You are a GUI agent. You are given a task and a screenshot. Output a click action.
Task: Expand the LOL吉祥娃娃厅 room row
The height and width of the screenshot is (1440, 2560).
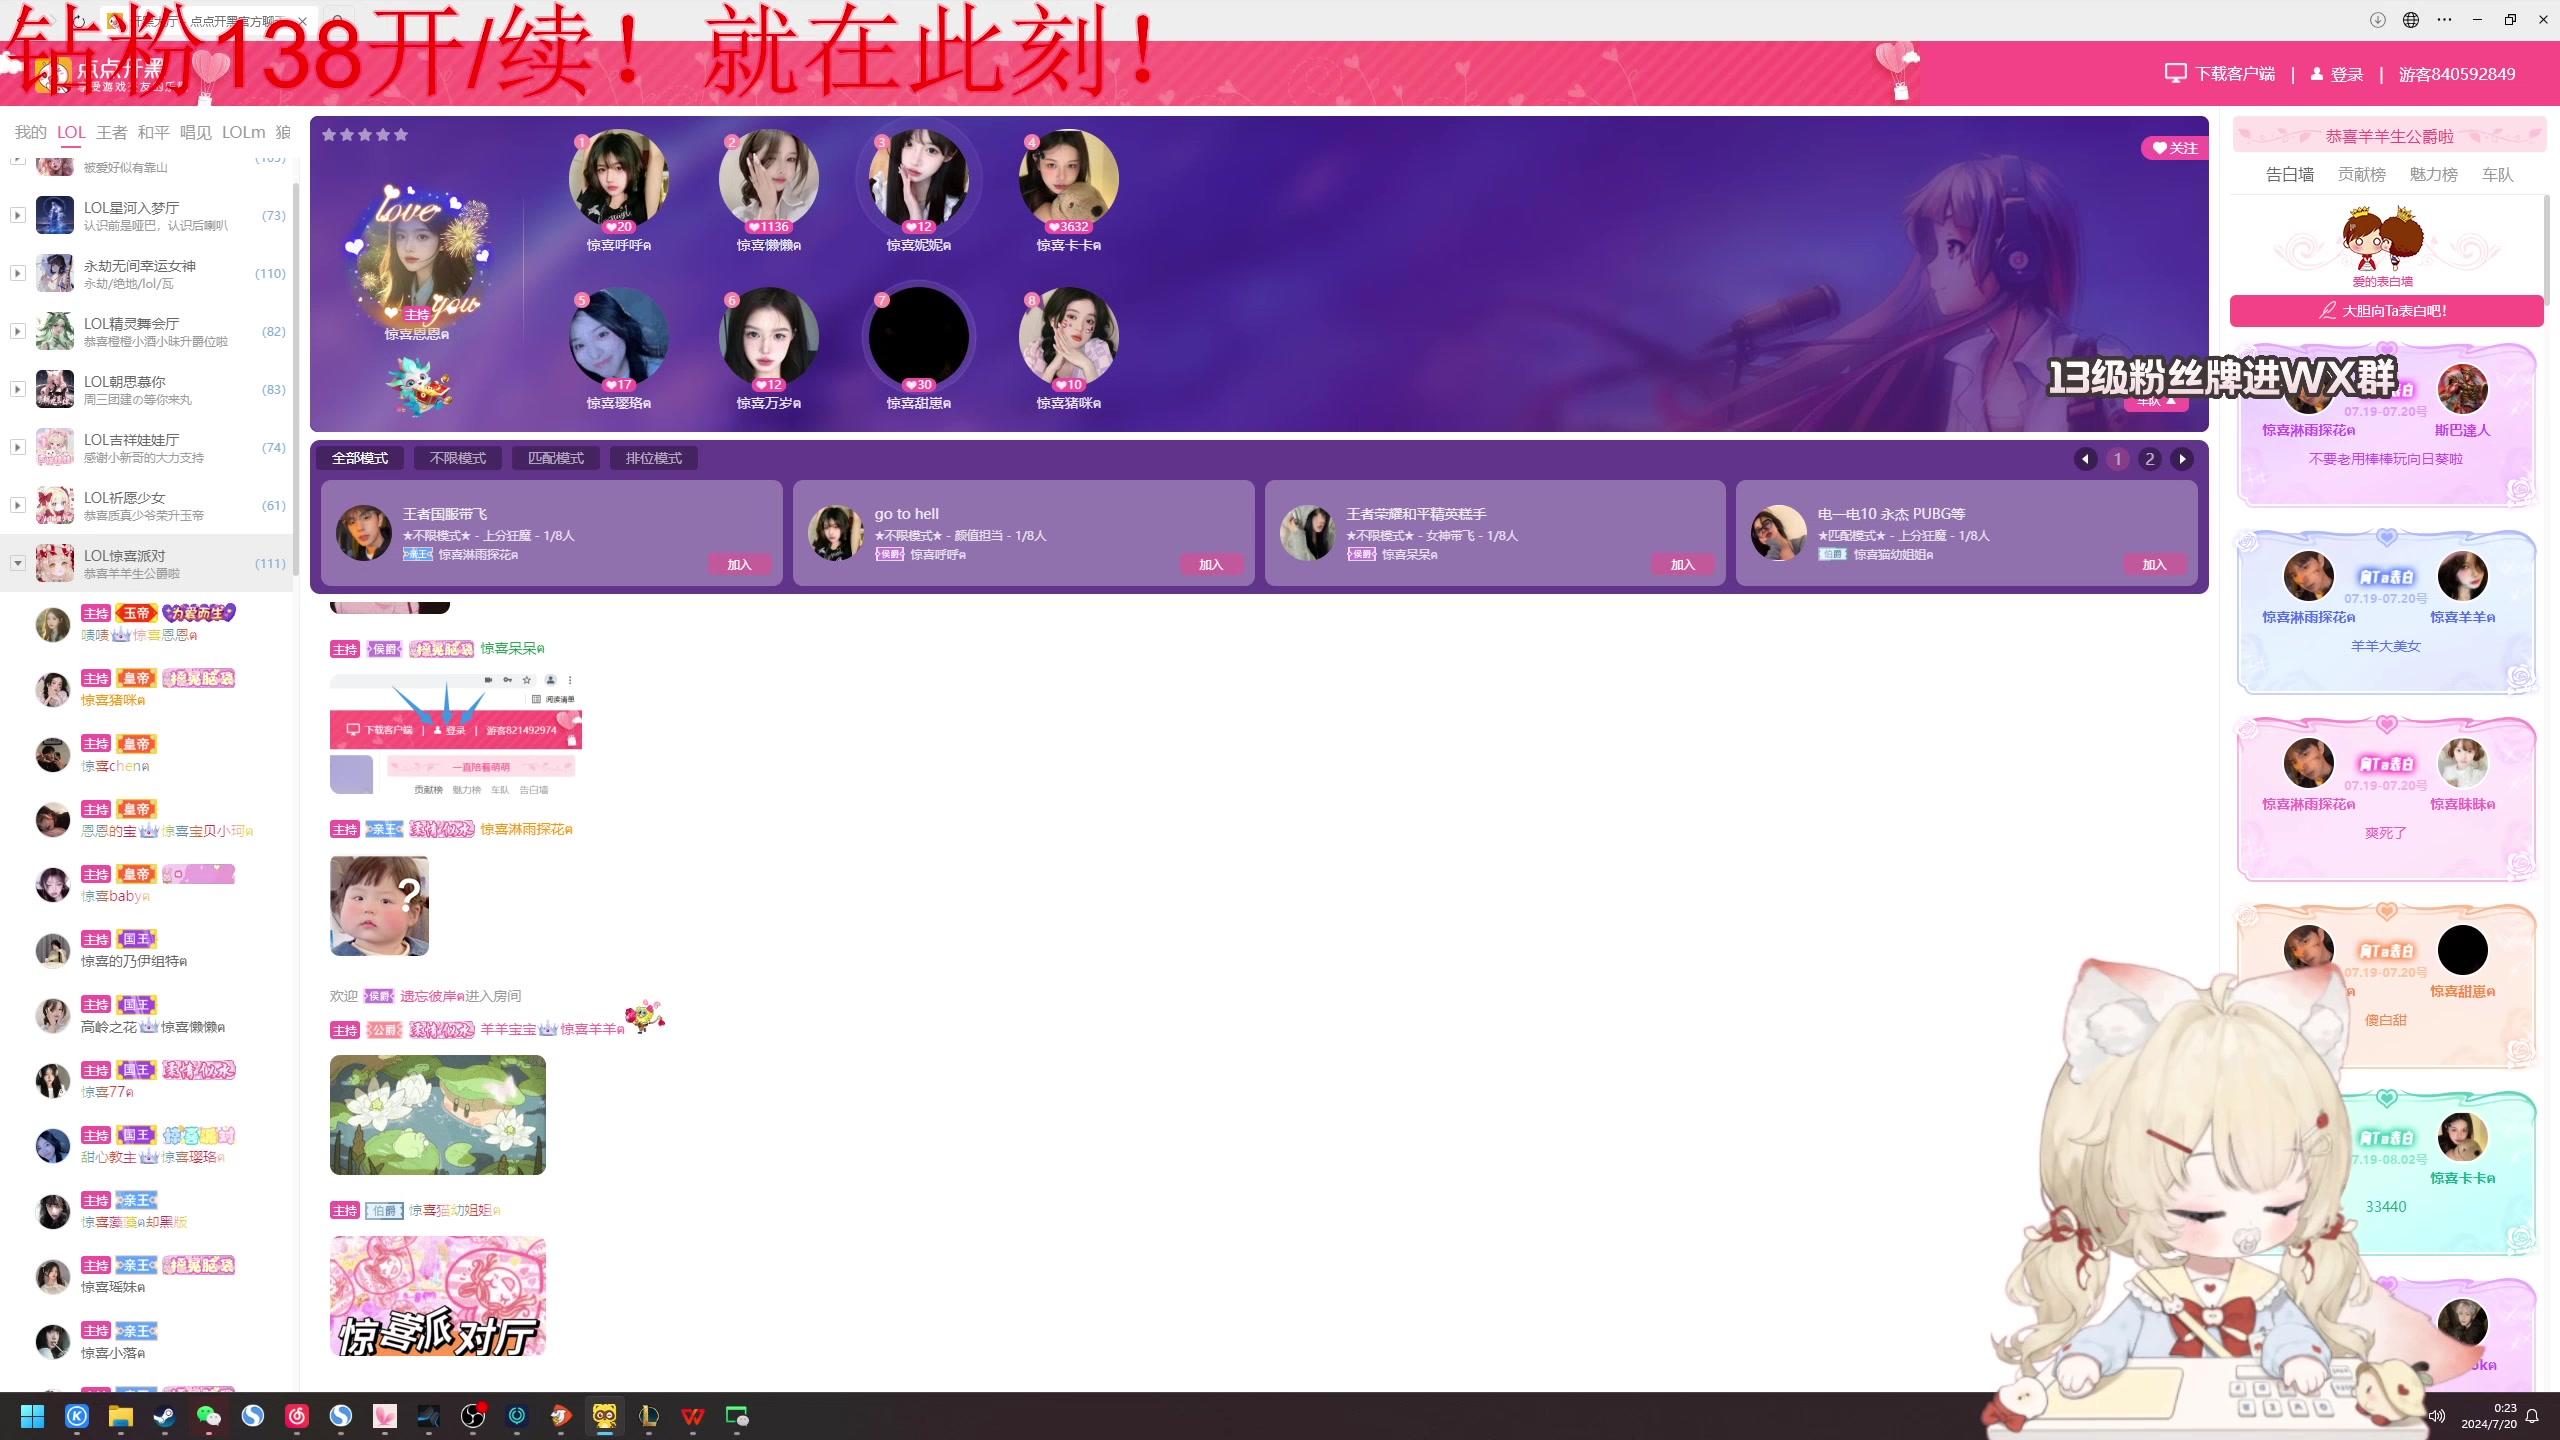click(17, 447)
